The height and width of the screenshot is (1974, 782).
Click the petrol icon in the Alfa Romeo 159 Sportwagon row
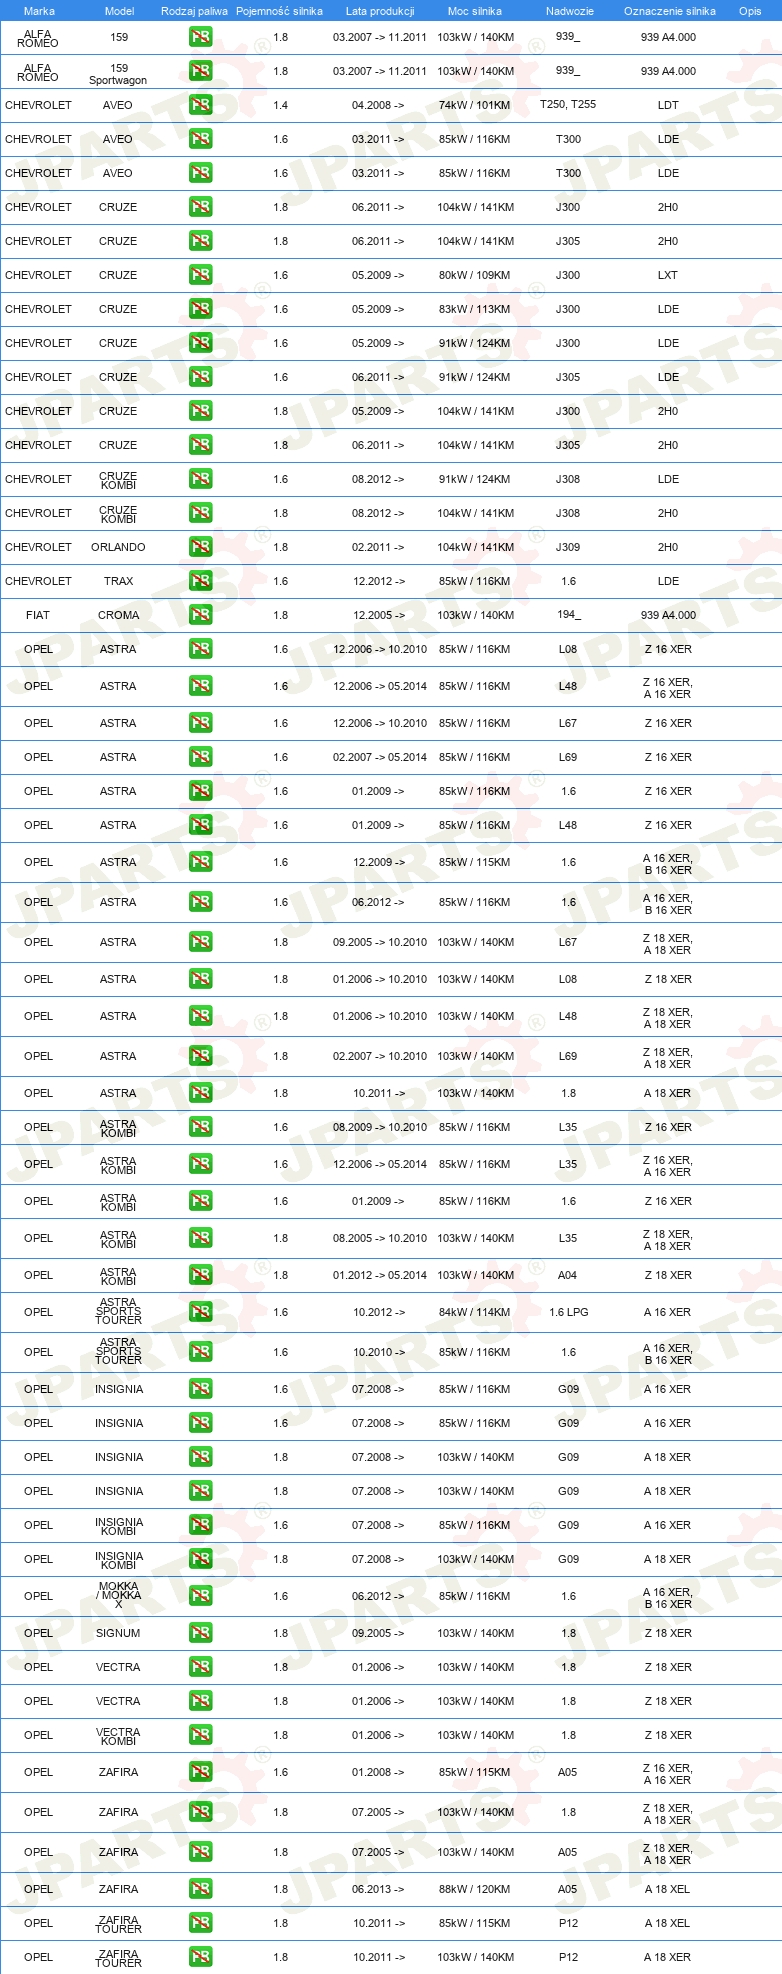[200, 71]
